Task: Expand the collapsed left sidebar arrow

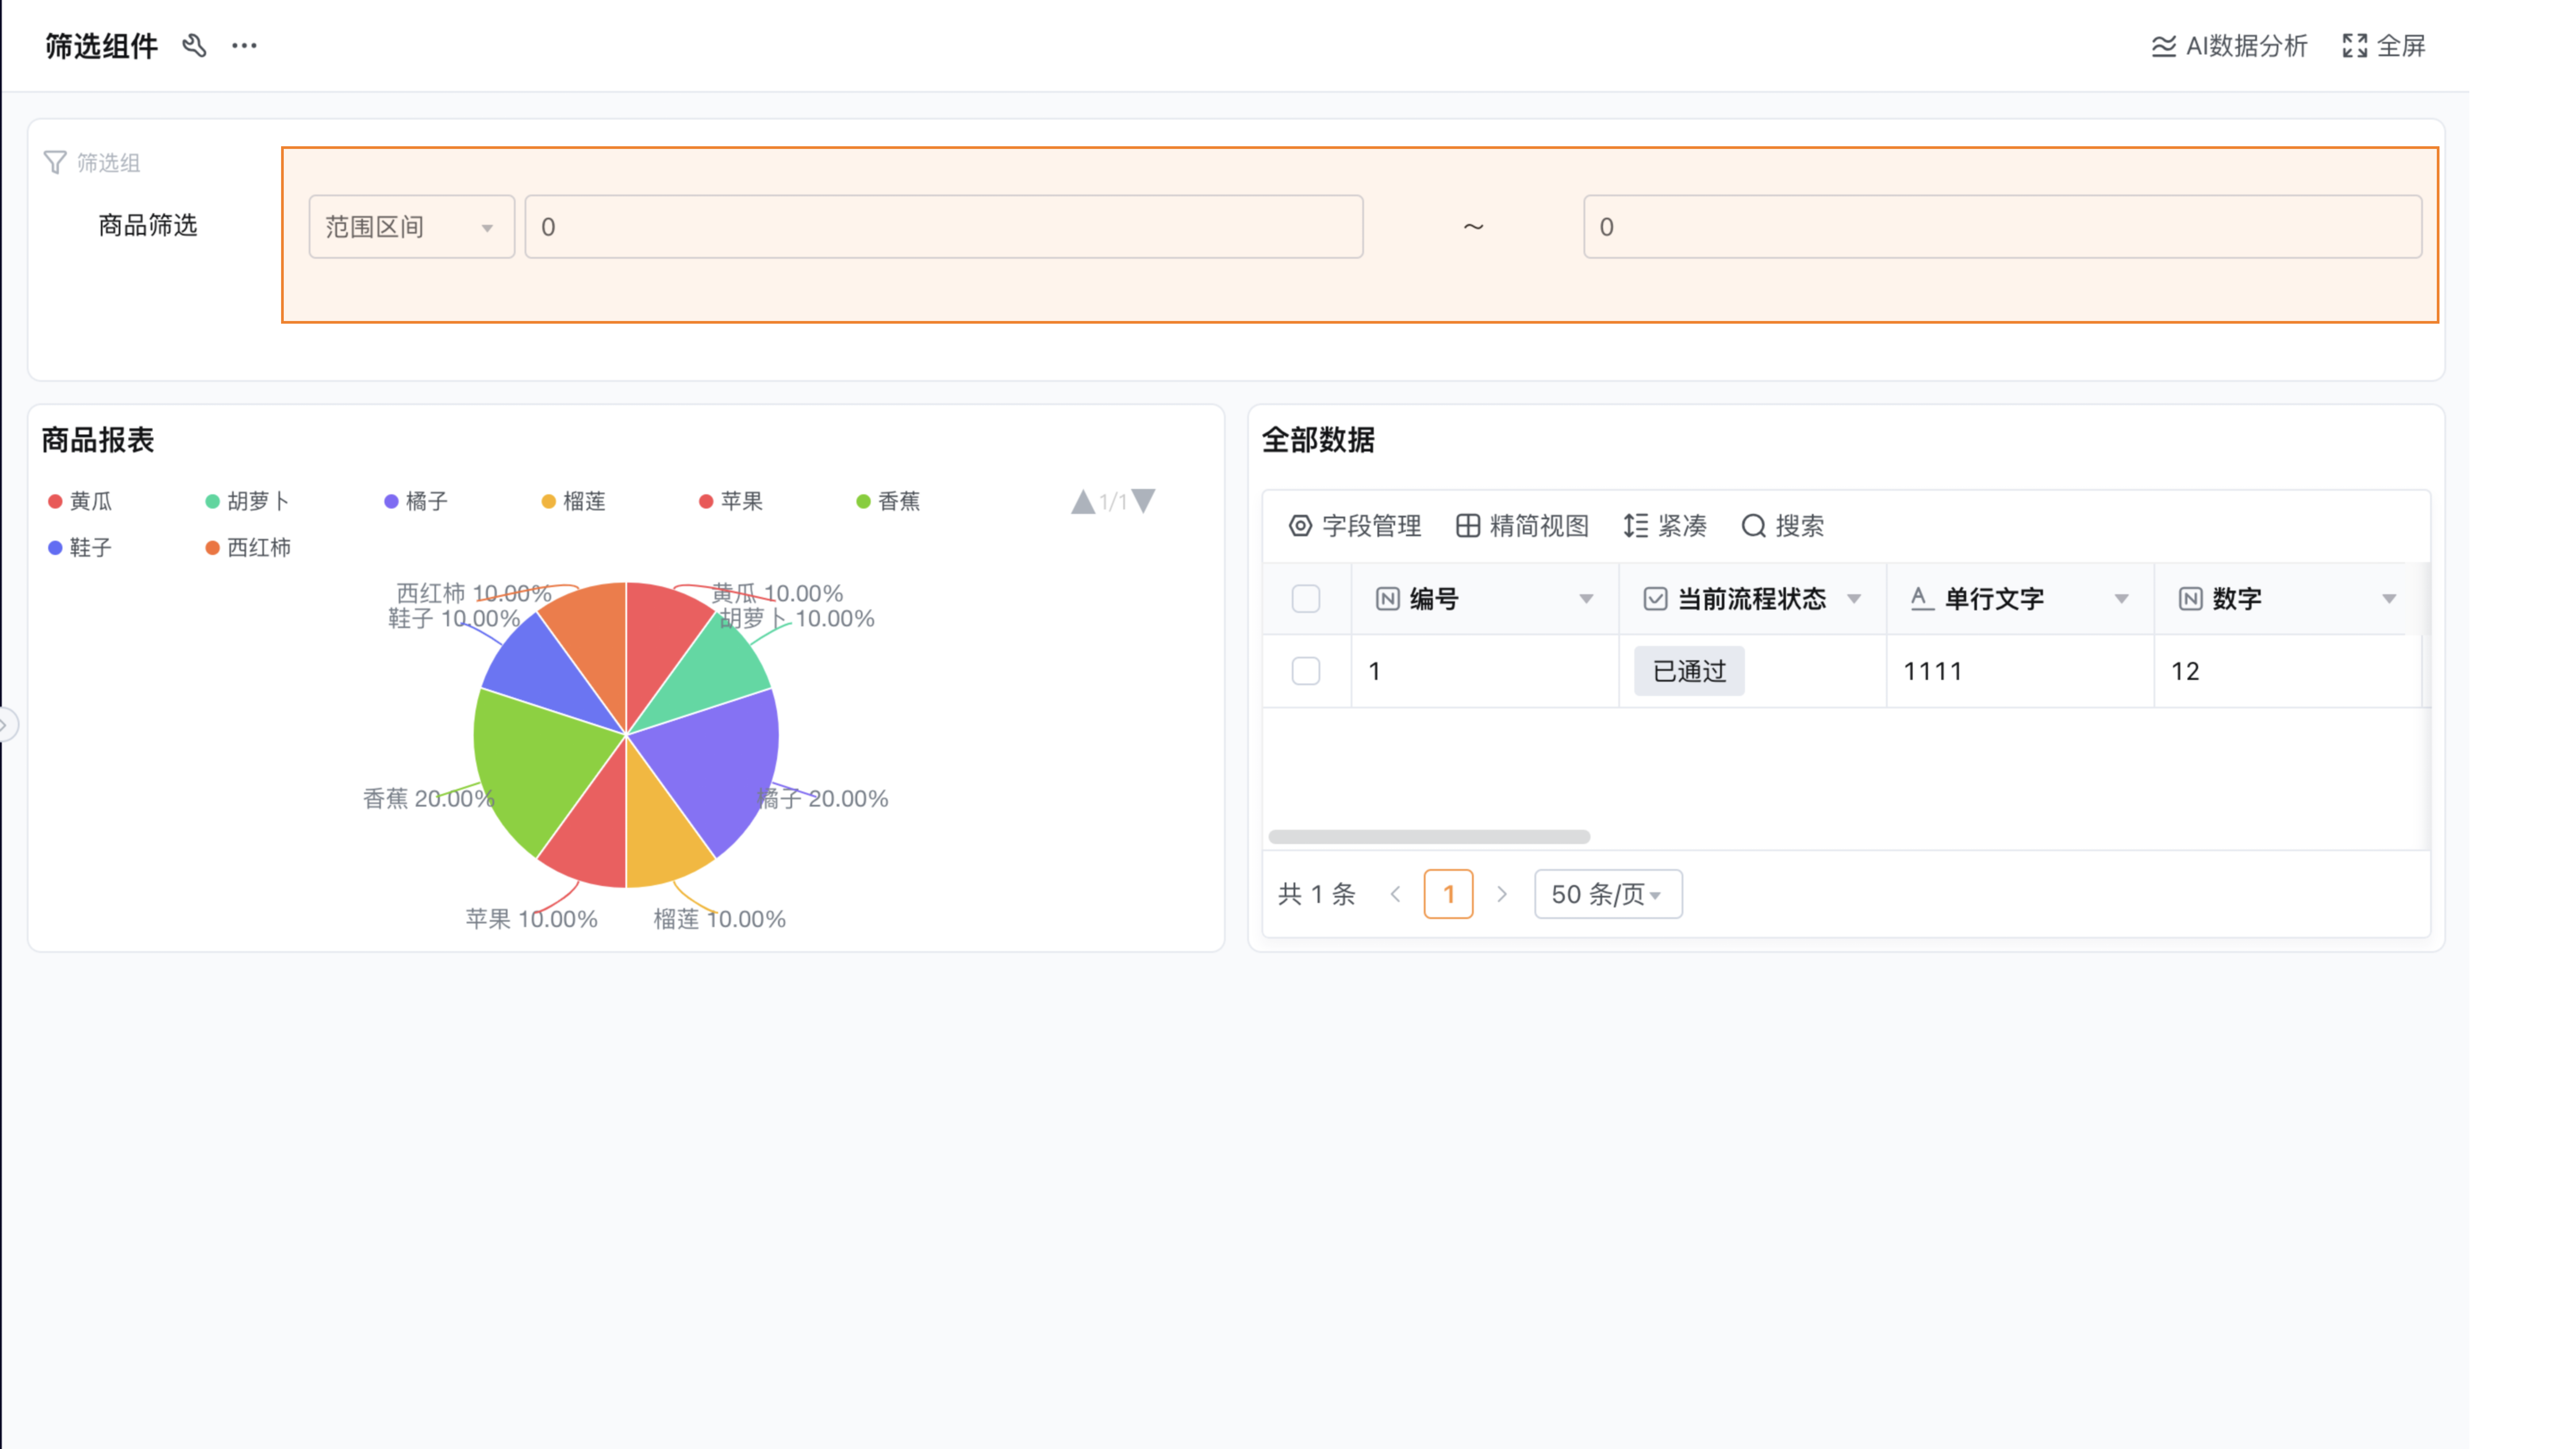Action: point(6,724)
